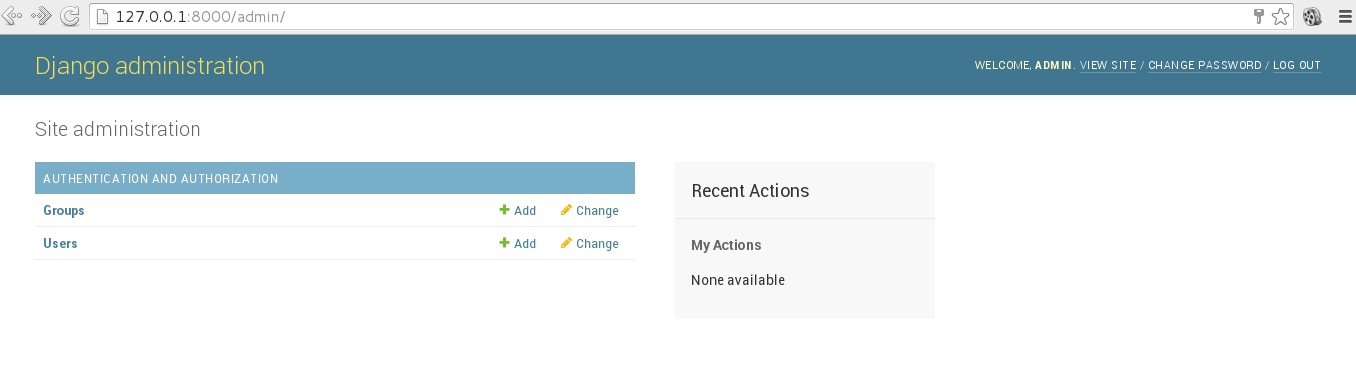Image resolution: width=1356 pixels, height=392 pixels.
Task: Click the pencil icon in Users row
Action: [566, 243]
